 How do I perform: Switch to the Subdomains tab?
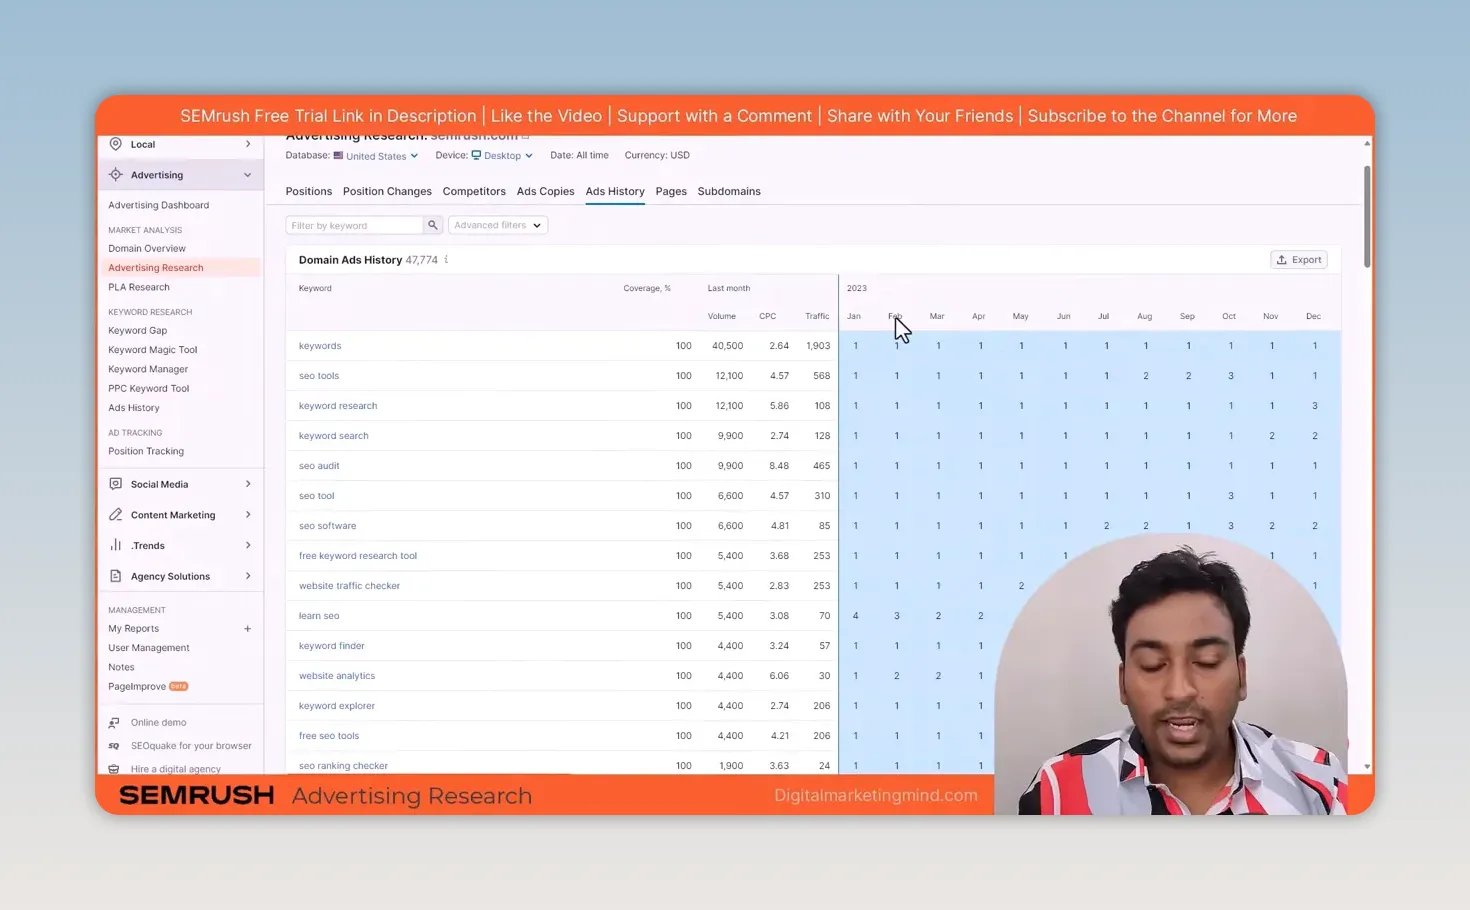point(729,191)
